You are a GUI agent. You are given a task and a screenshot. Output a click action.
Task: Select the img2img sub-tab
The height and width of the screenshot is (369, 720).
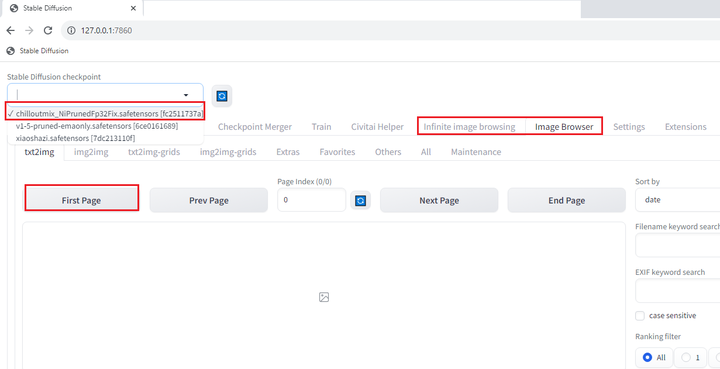point(91,152)
